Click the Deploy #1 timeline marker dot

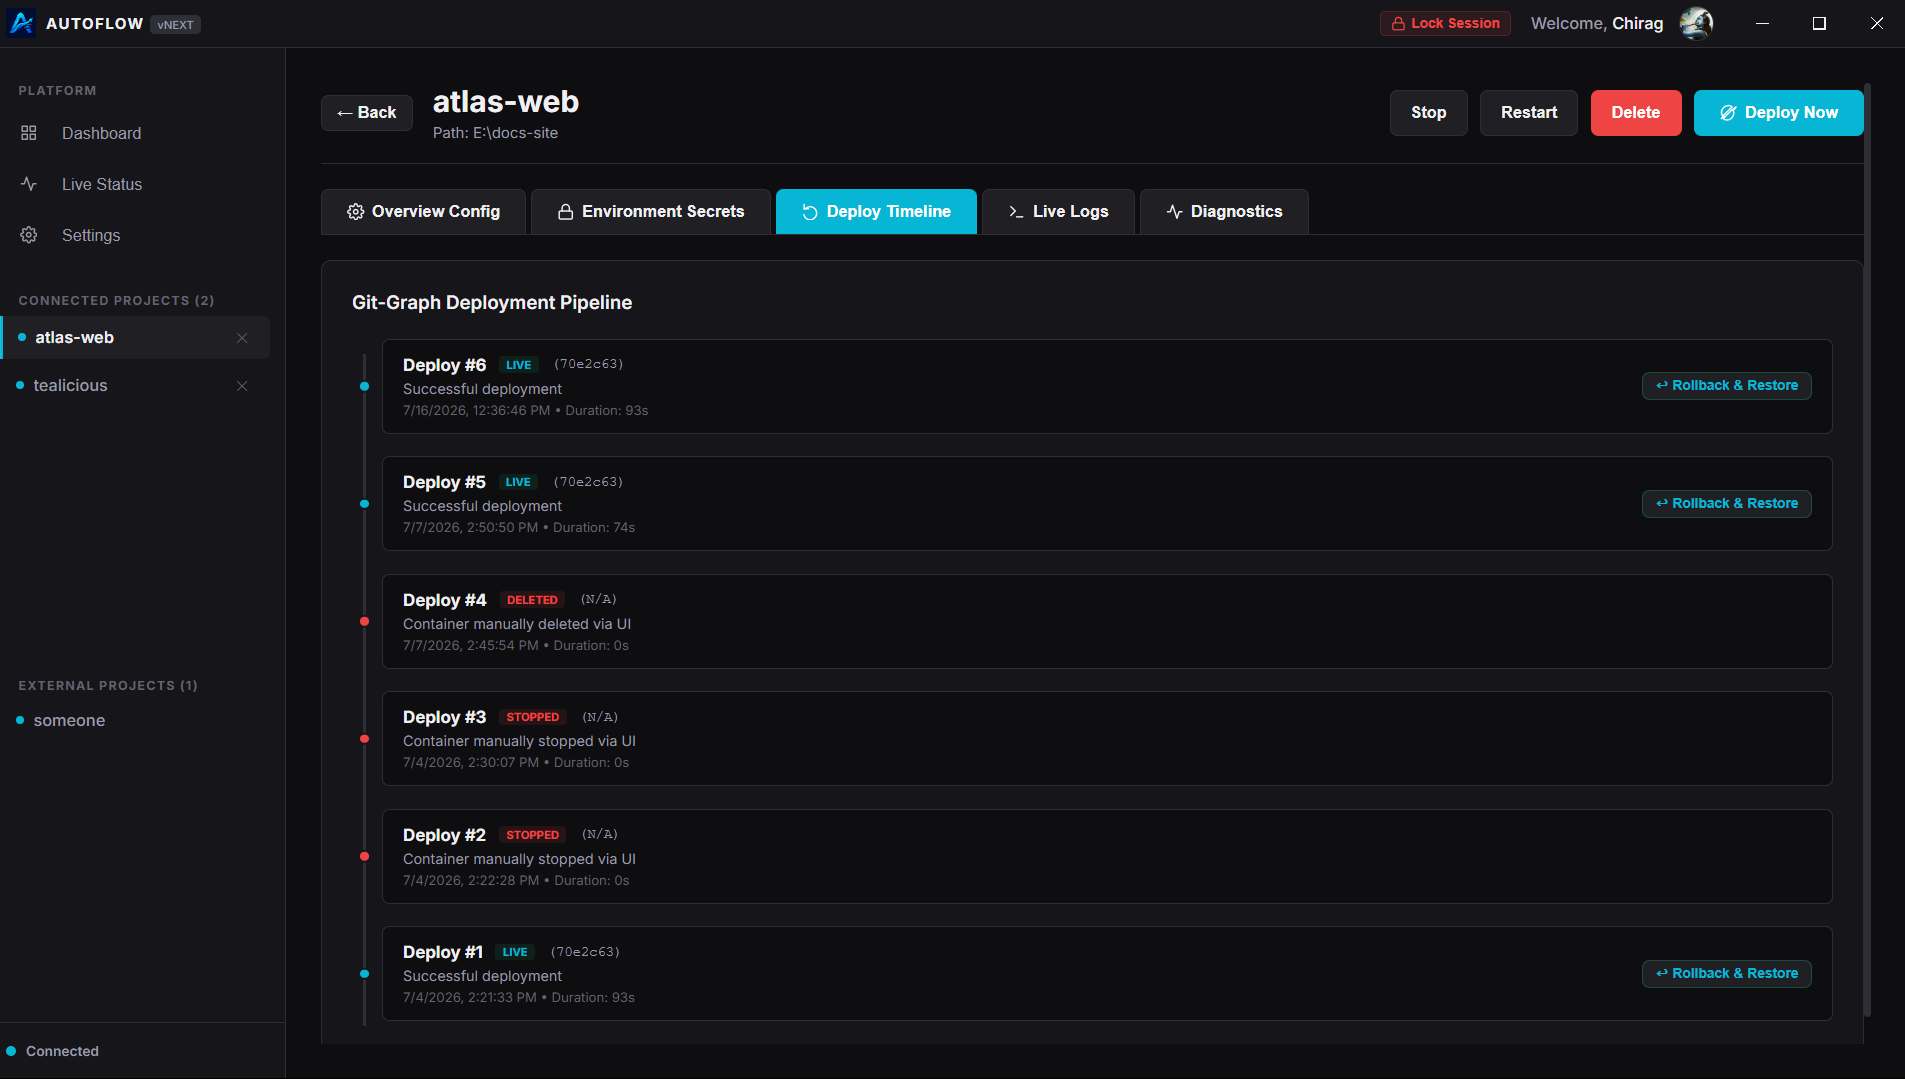[364, 974]
